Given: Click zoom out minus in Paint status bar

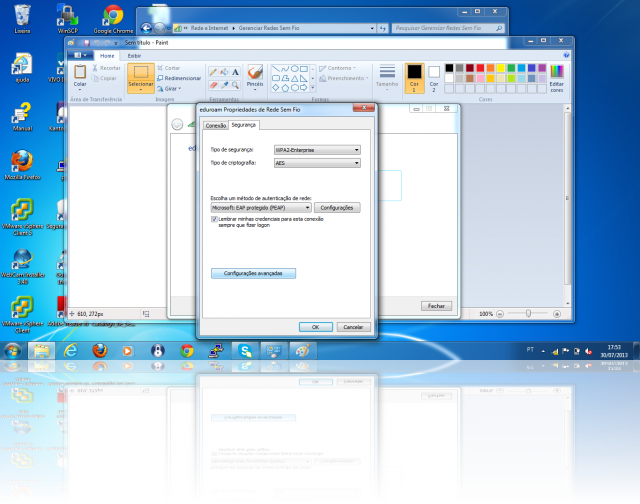Looking at the screenshot, I should [500, 314].
